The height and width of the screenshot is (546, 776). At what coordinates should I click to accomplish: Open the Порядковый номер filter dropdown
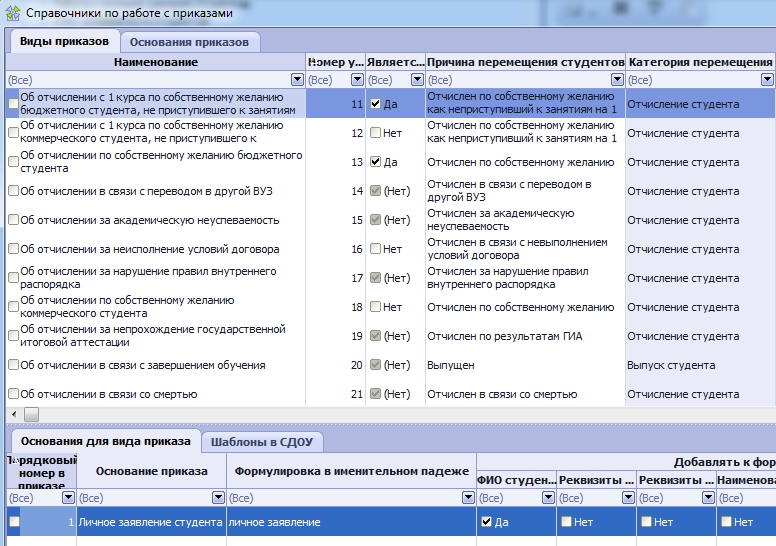[68, 497]
